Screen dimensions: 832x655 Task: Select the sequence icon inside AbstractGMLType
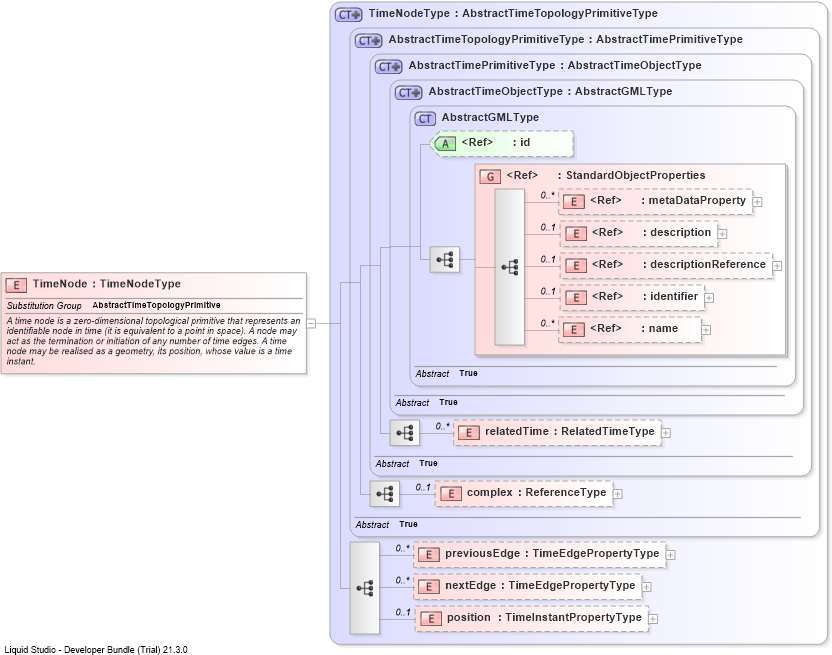[445, 260]
